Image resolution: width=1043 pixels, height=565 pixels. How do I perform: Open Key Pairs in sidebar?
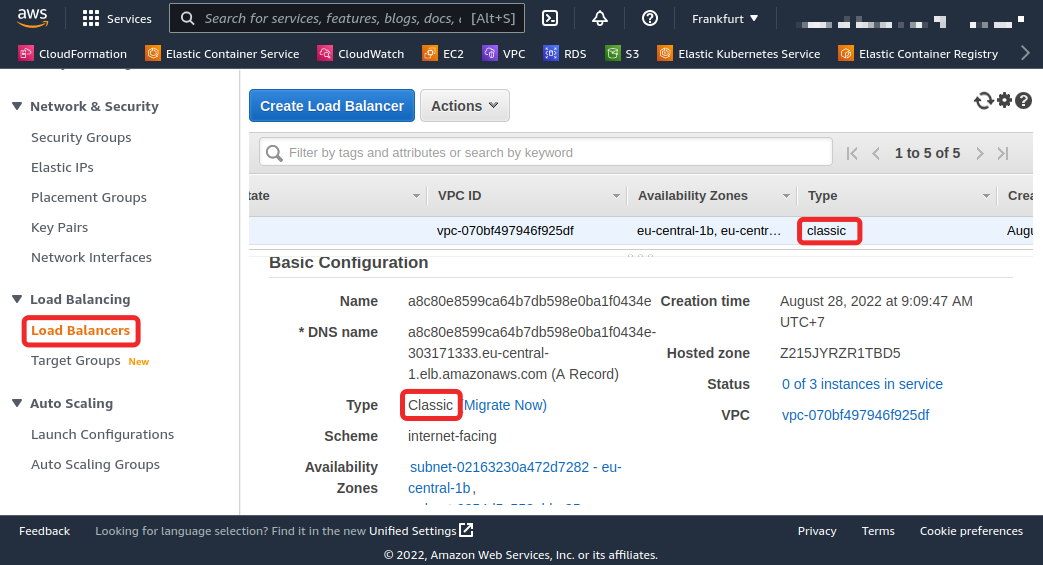[59, 227]
